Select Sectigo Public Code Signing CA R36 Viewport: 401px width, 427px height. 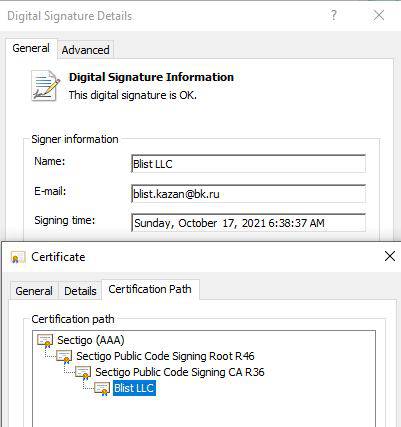coord(180,372)
